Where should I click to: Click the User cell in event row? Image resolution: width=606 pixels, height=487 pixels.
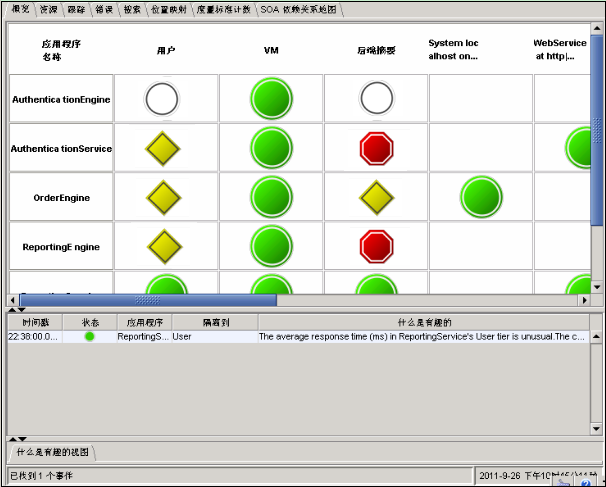point(215,337)
